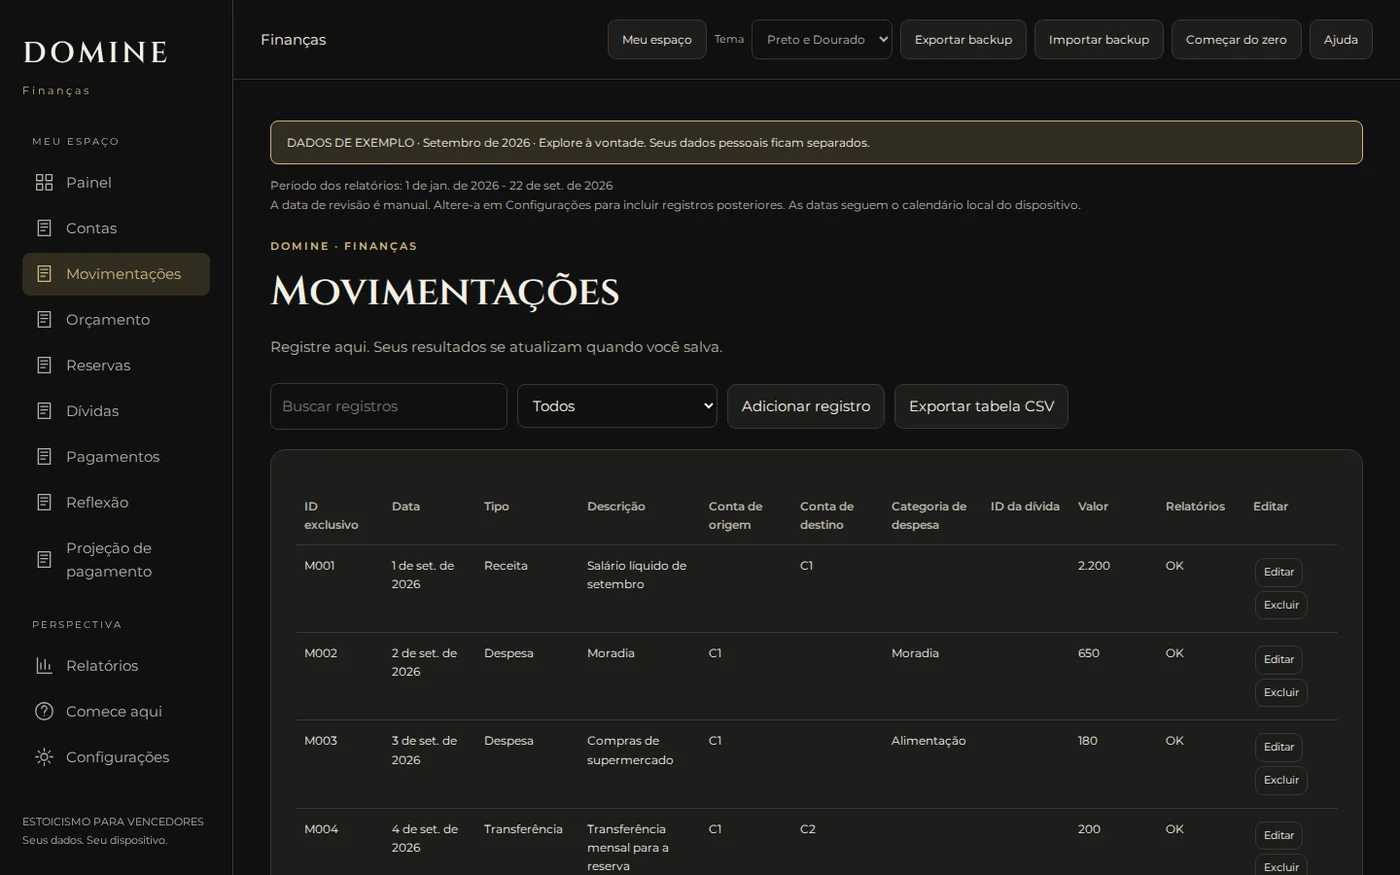Image resolution: width=1400 pixels, height=875 pixels.
Task: Go to Contas in sidebar
Action: [x=116, y=228]
